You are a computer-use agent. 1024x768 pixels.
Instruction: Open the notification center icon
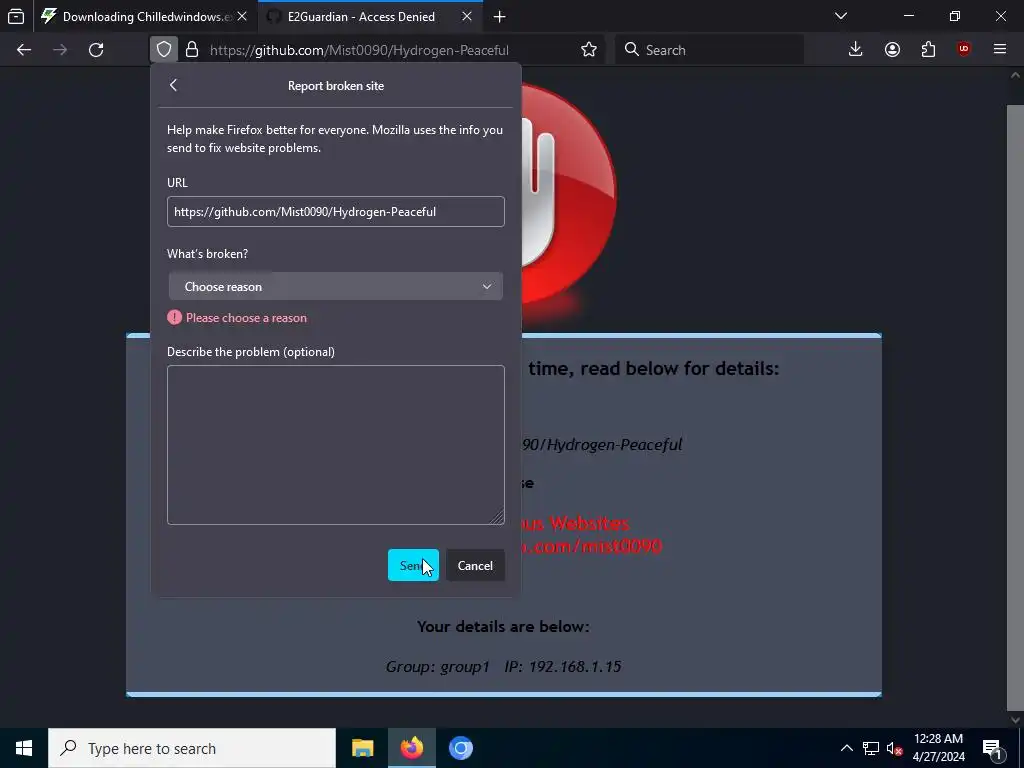(993, 748)
